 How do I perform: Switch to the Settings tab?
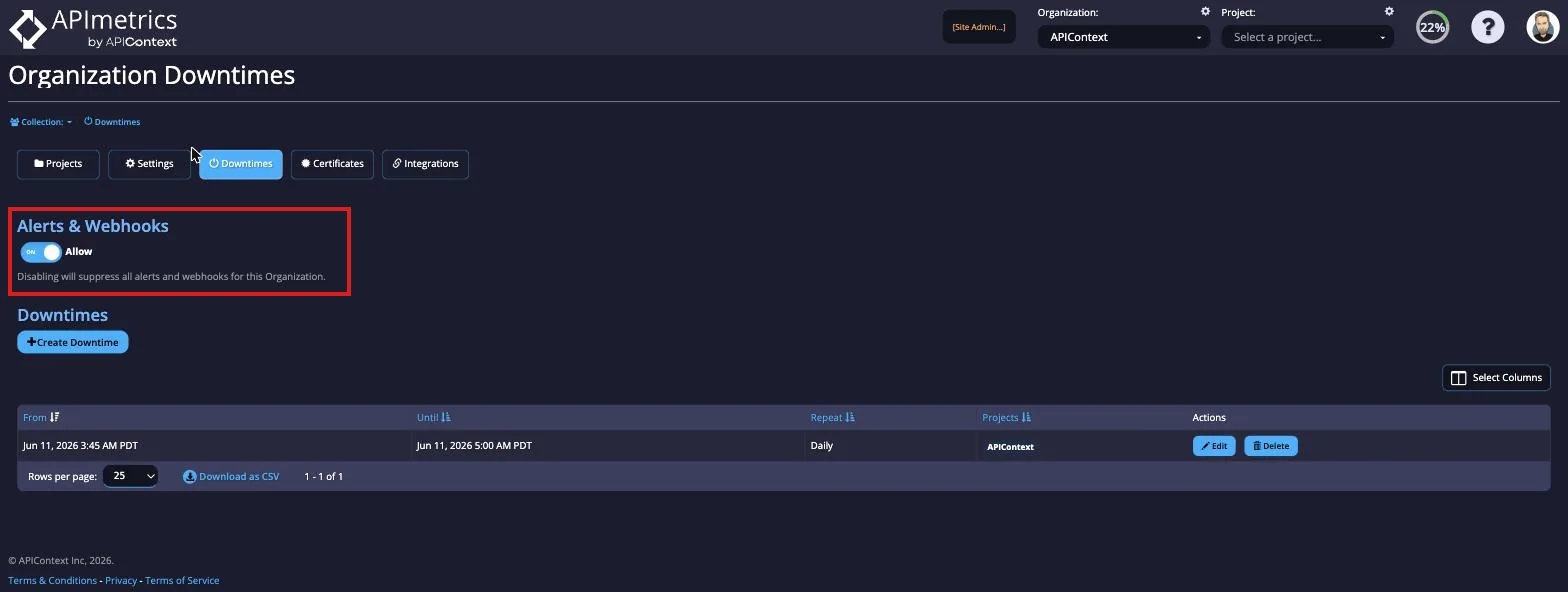149,164
